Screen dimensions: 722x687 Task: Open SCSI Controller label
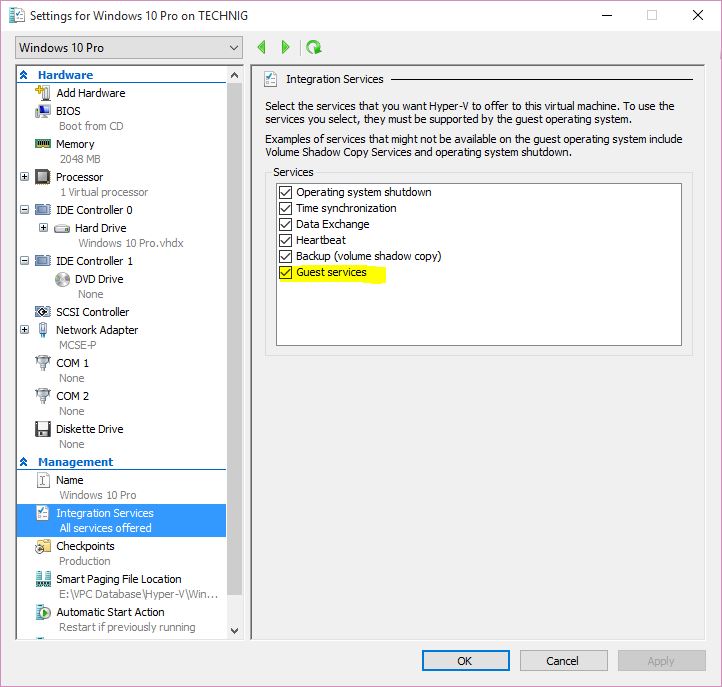(93, 312)
